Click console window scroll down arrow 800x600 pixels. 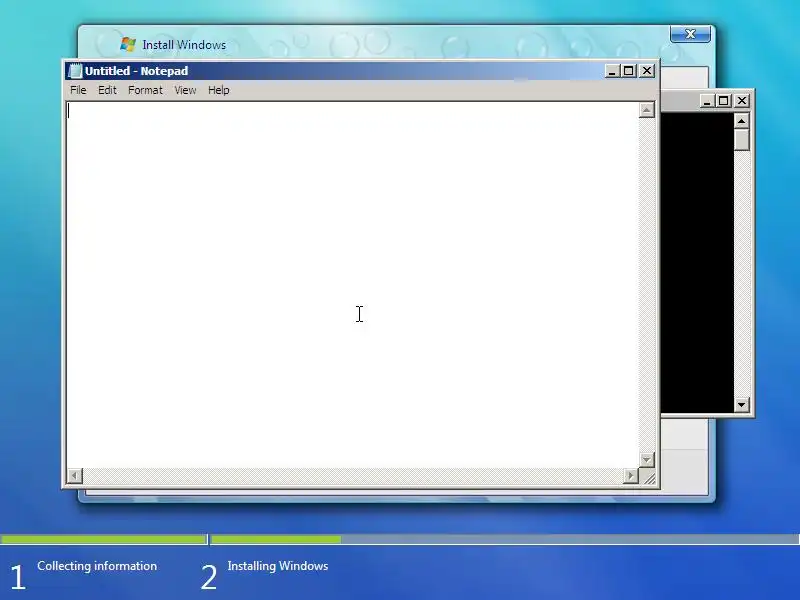[741, 405]
